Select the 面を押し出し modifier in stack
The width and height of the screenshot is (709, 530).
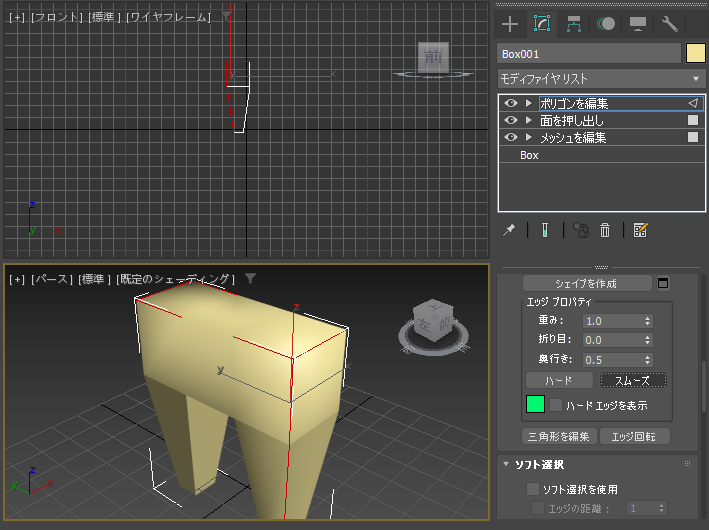pos(572,120)
